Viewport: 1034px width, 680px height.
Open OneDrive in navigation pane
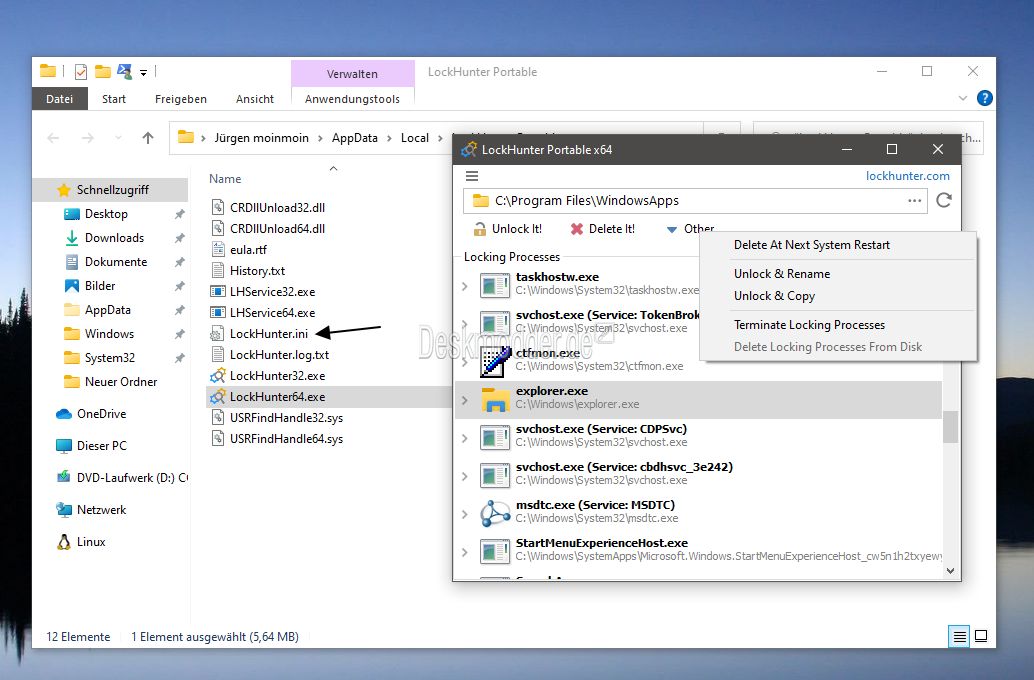(x=101, y=414)
